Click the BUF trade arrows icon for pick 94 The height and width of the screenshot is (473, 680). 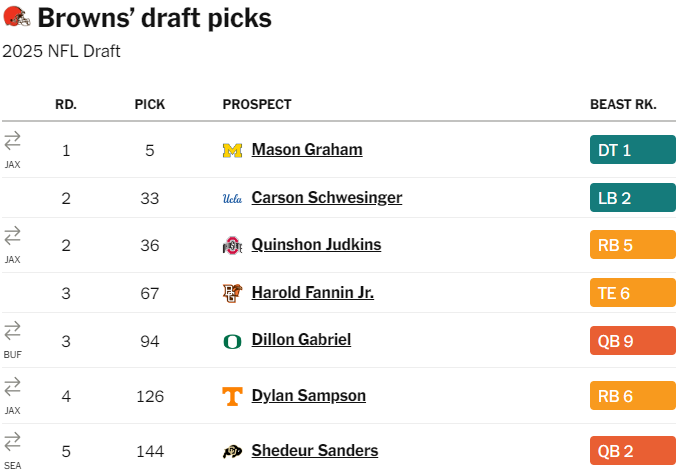(12, 330)
